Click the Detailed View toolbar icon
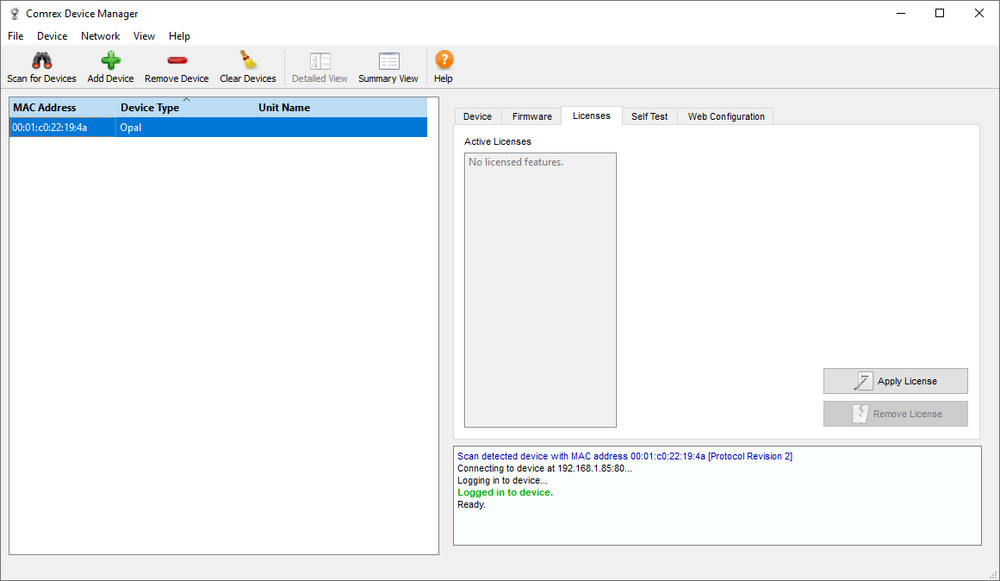Screen dimensions: 1000x581 pos(319,61)
